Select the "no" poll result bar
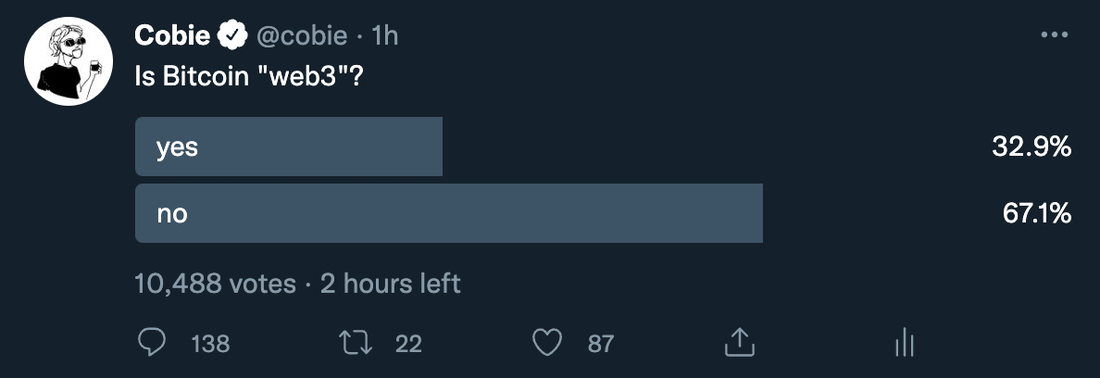Image resolution: width=1100 pixels, height=378 pixels. point(449,213)
